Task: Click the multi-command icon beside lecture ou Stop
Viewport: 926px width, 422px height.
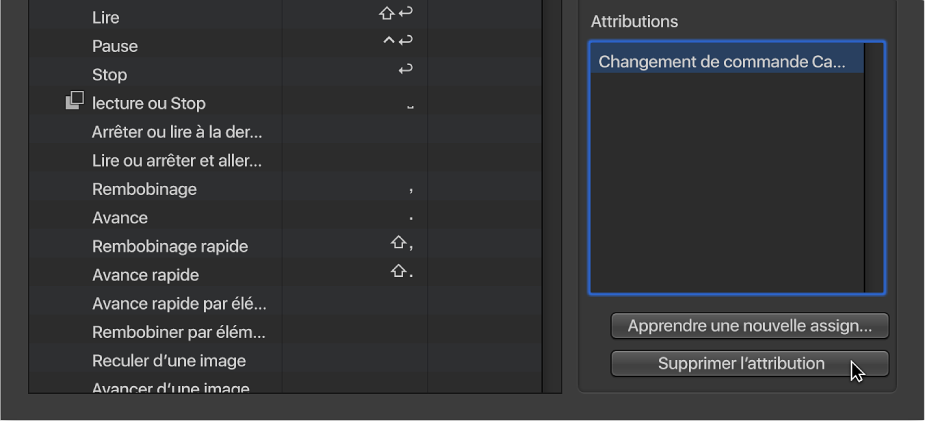Action: (x=75, y=102)
